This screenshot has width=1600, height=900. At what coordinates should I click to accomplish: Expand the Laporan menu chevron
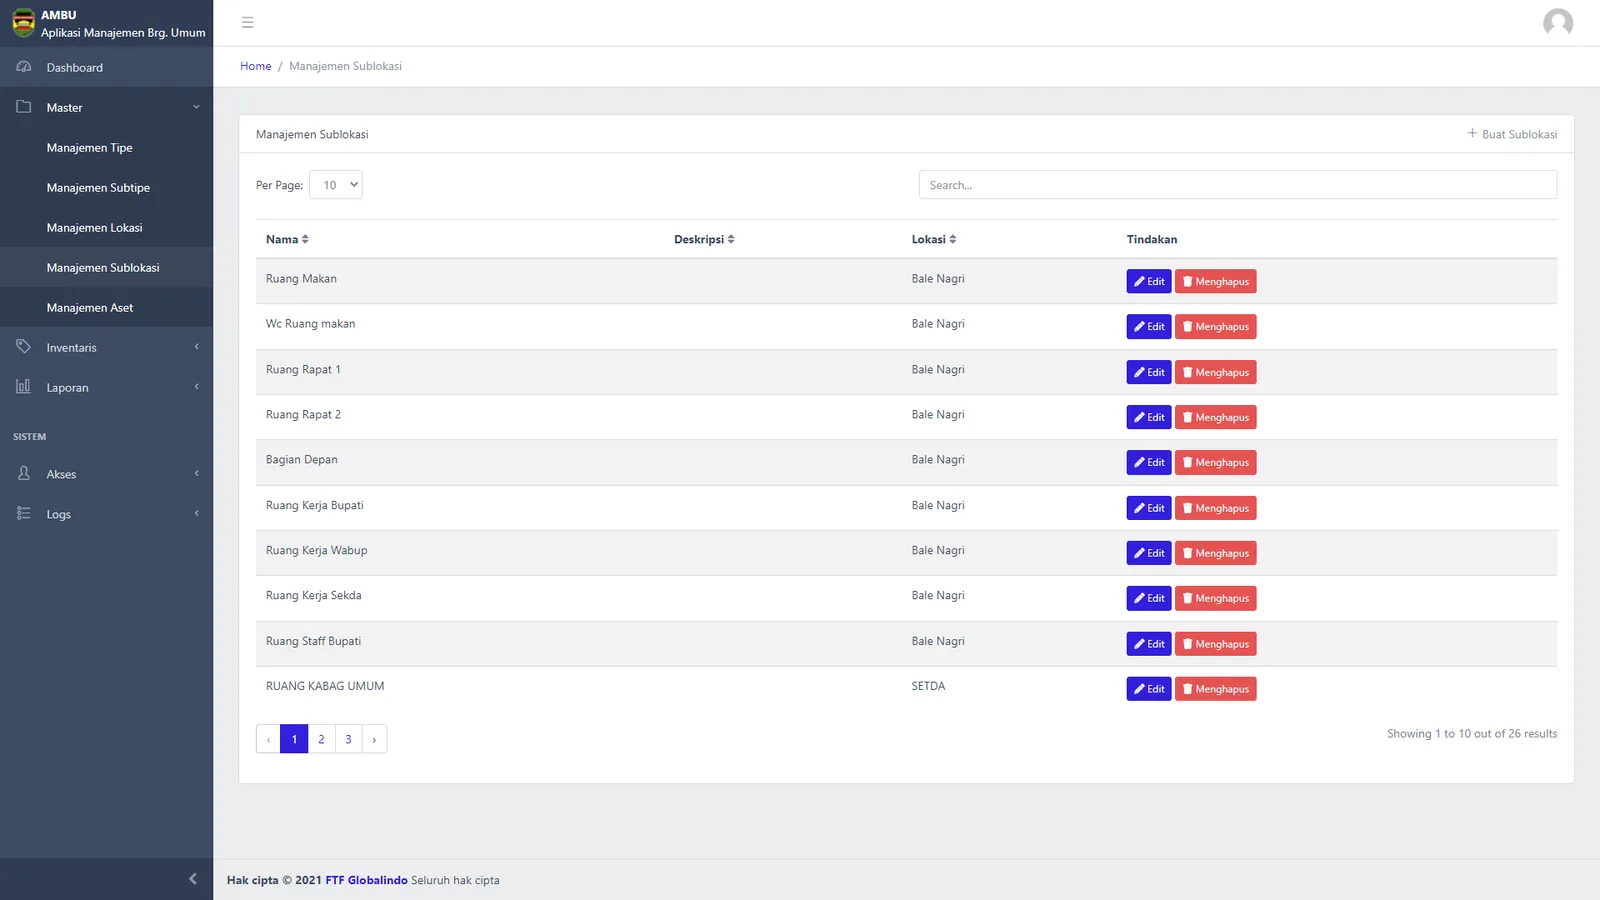point(196,387)
